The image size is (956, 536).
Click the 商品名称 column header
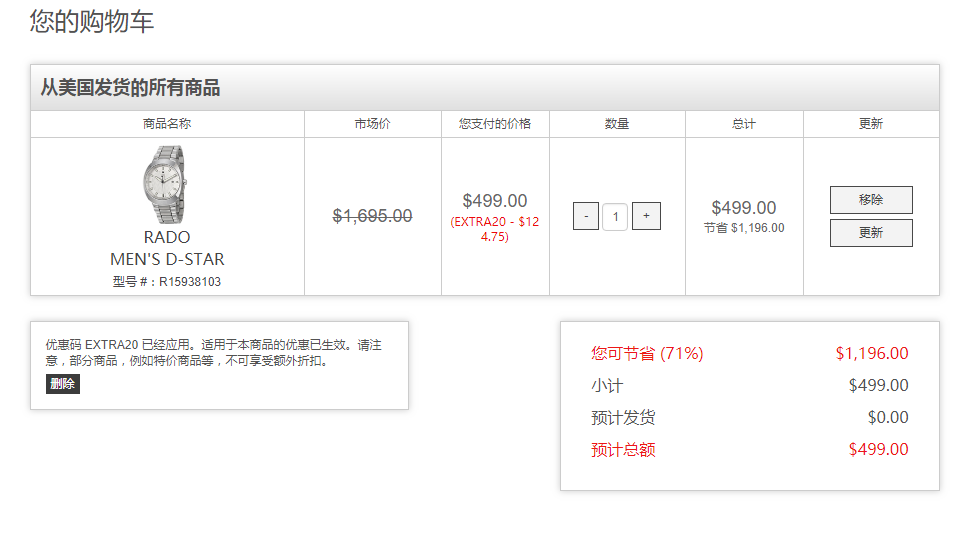[167, 124]
